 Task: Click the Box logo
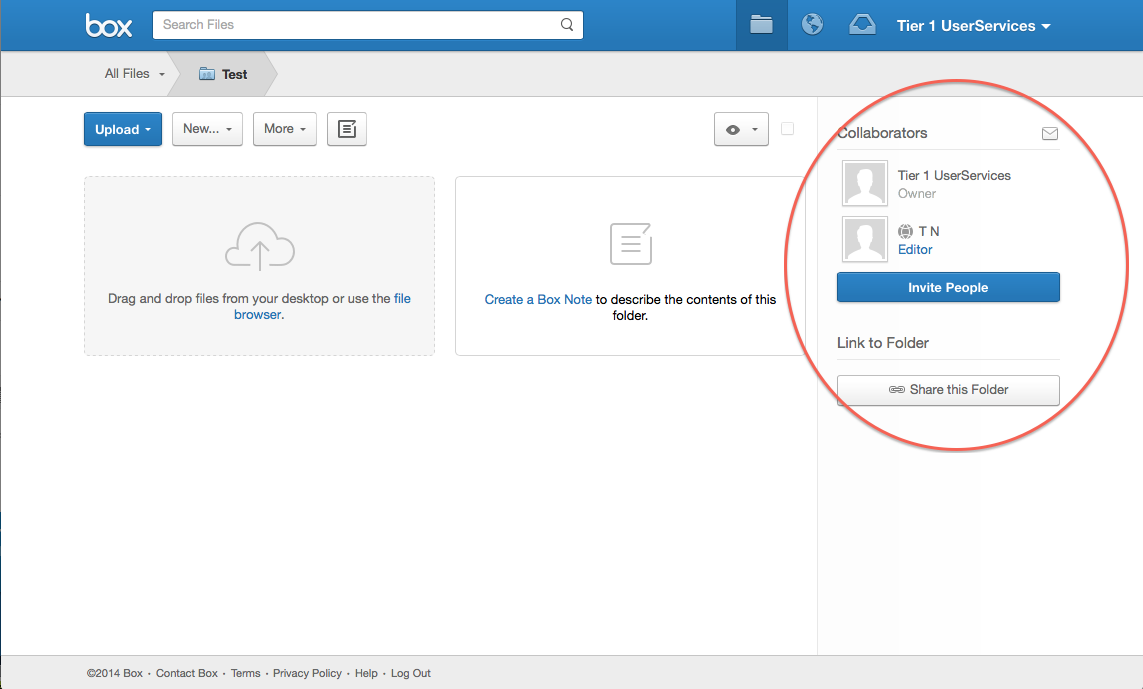[109, 26]
